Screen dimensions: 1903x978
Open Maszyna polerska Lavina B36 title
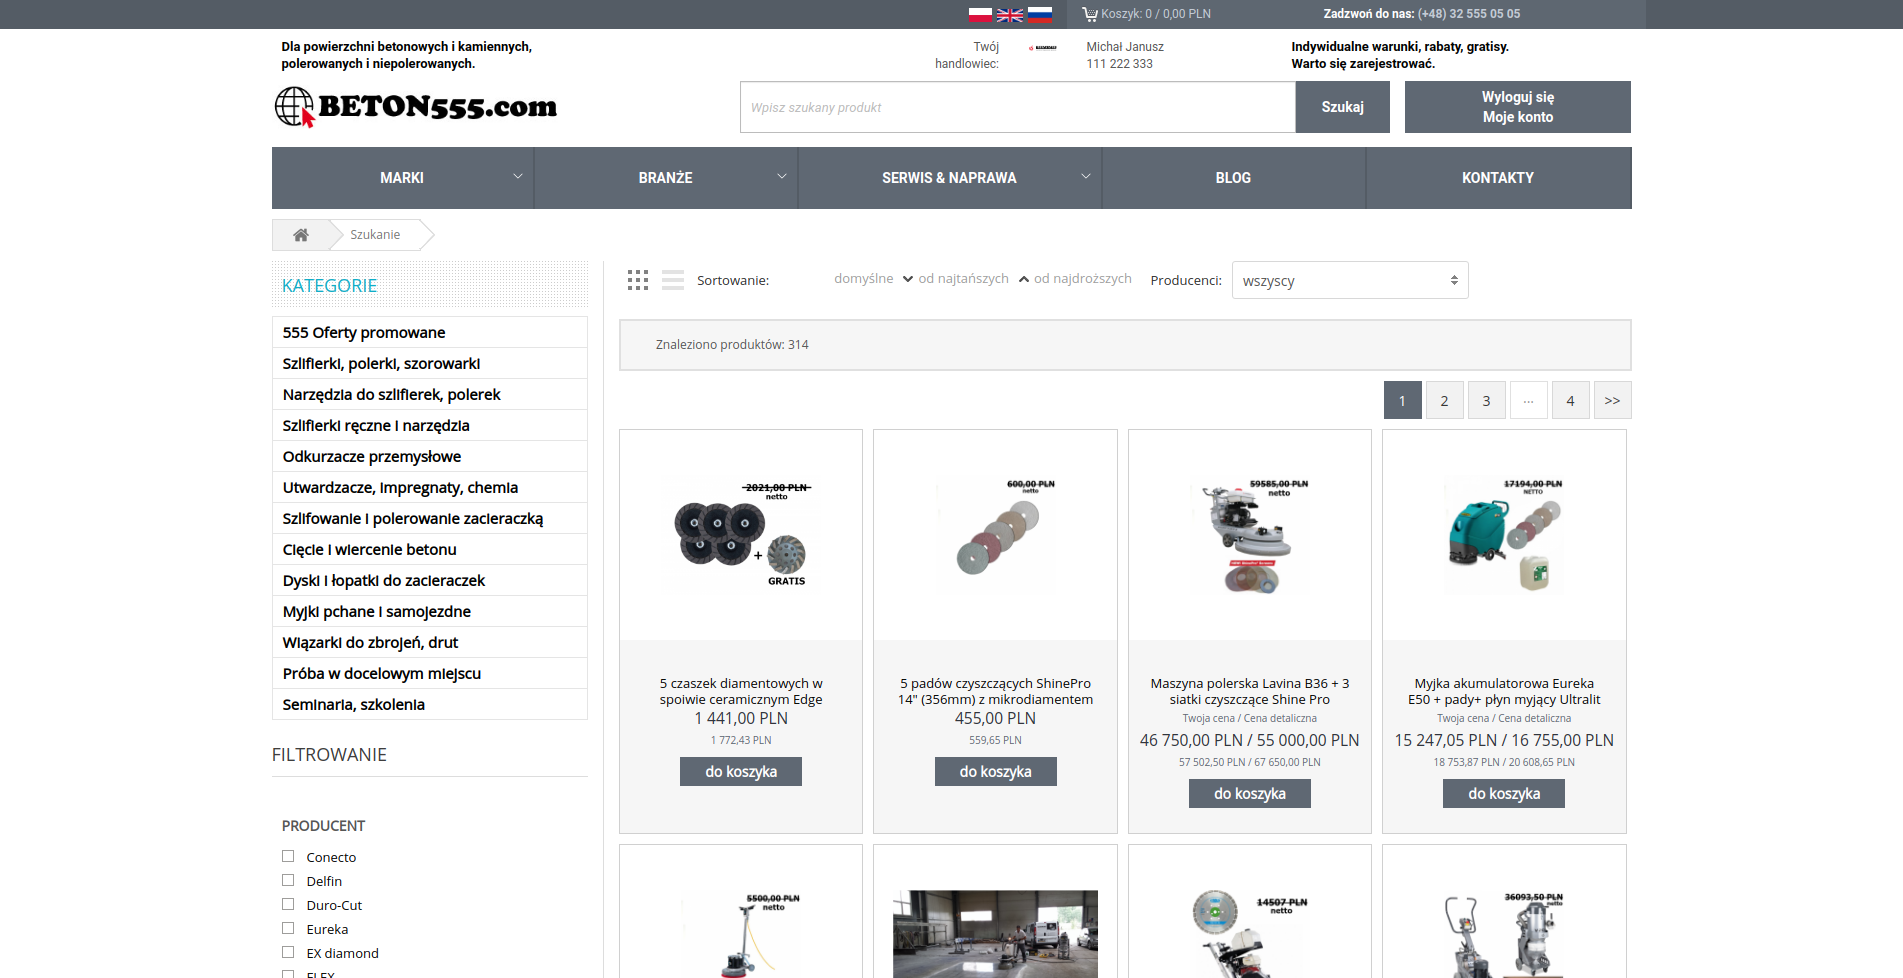[1249, 691]
